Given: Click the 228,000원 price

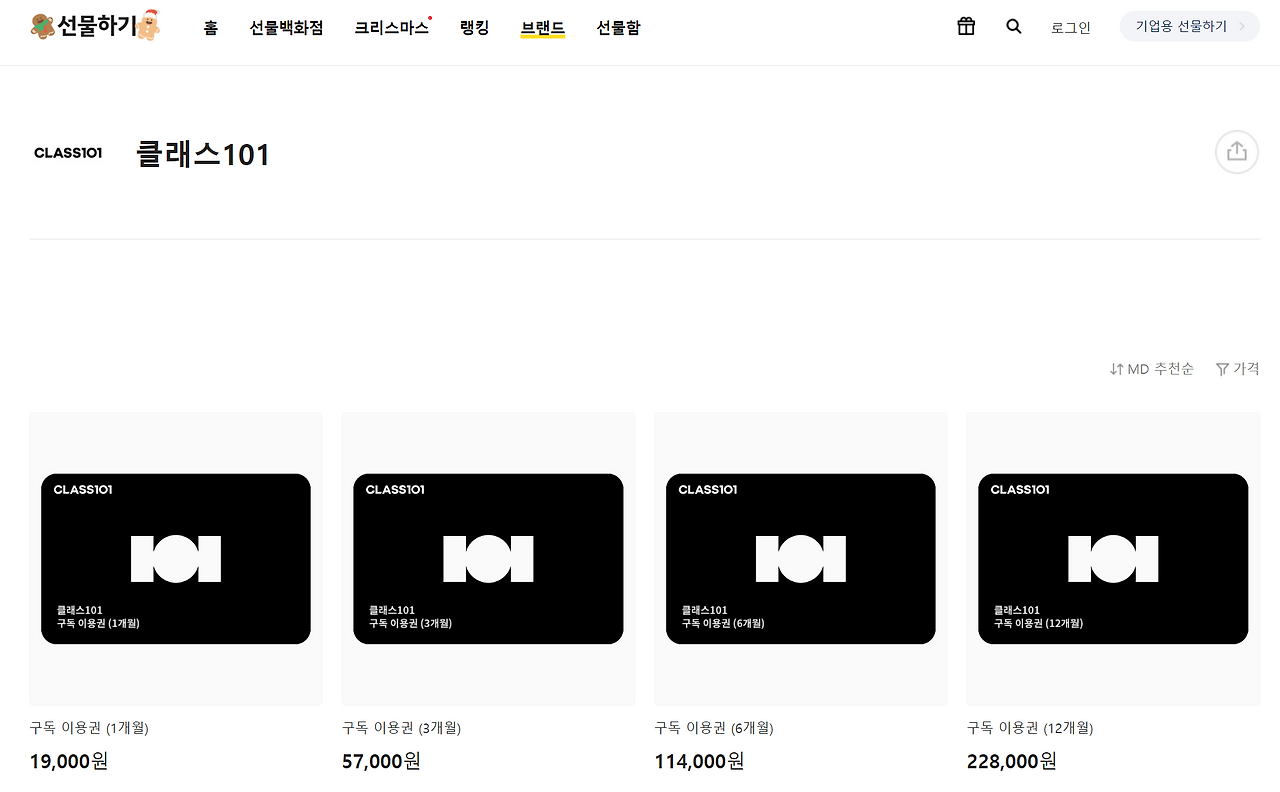Looking at the screenshot, I should tap(1012, 761).
